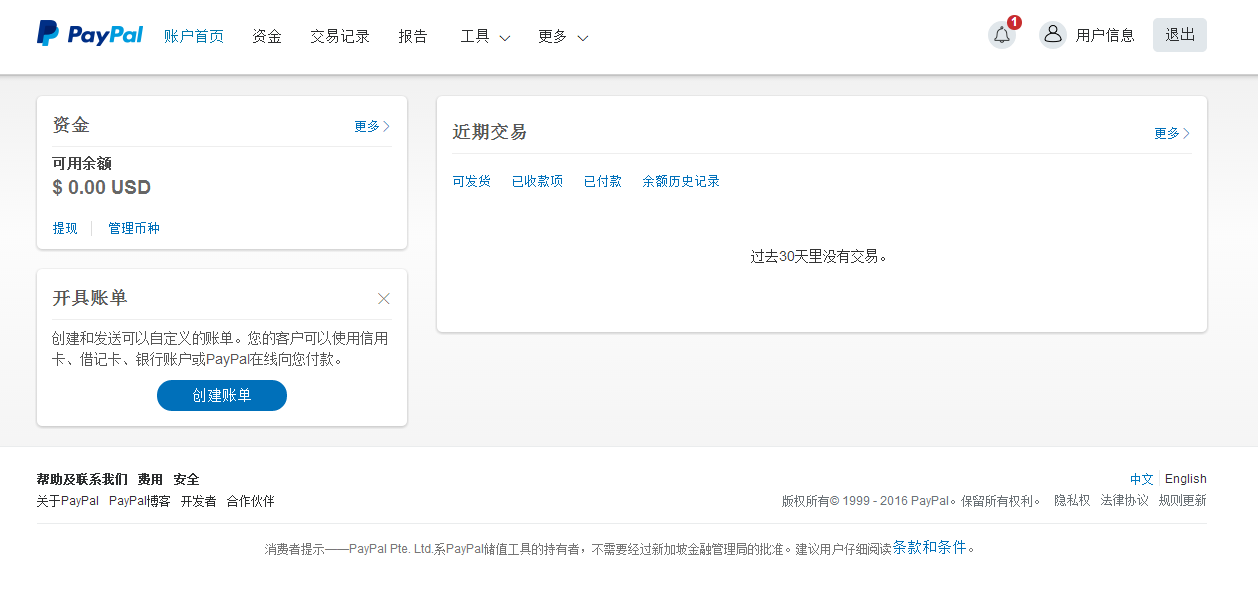Click 更多 link in 资金 card
The image size is (1258, 591).
coord(372,126)
